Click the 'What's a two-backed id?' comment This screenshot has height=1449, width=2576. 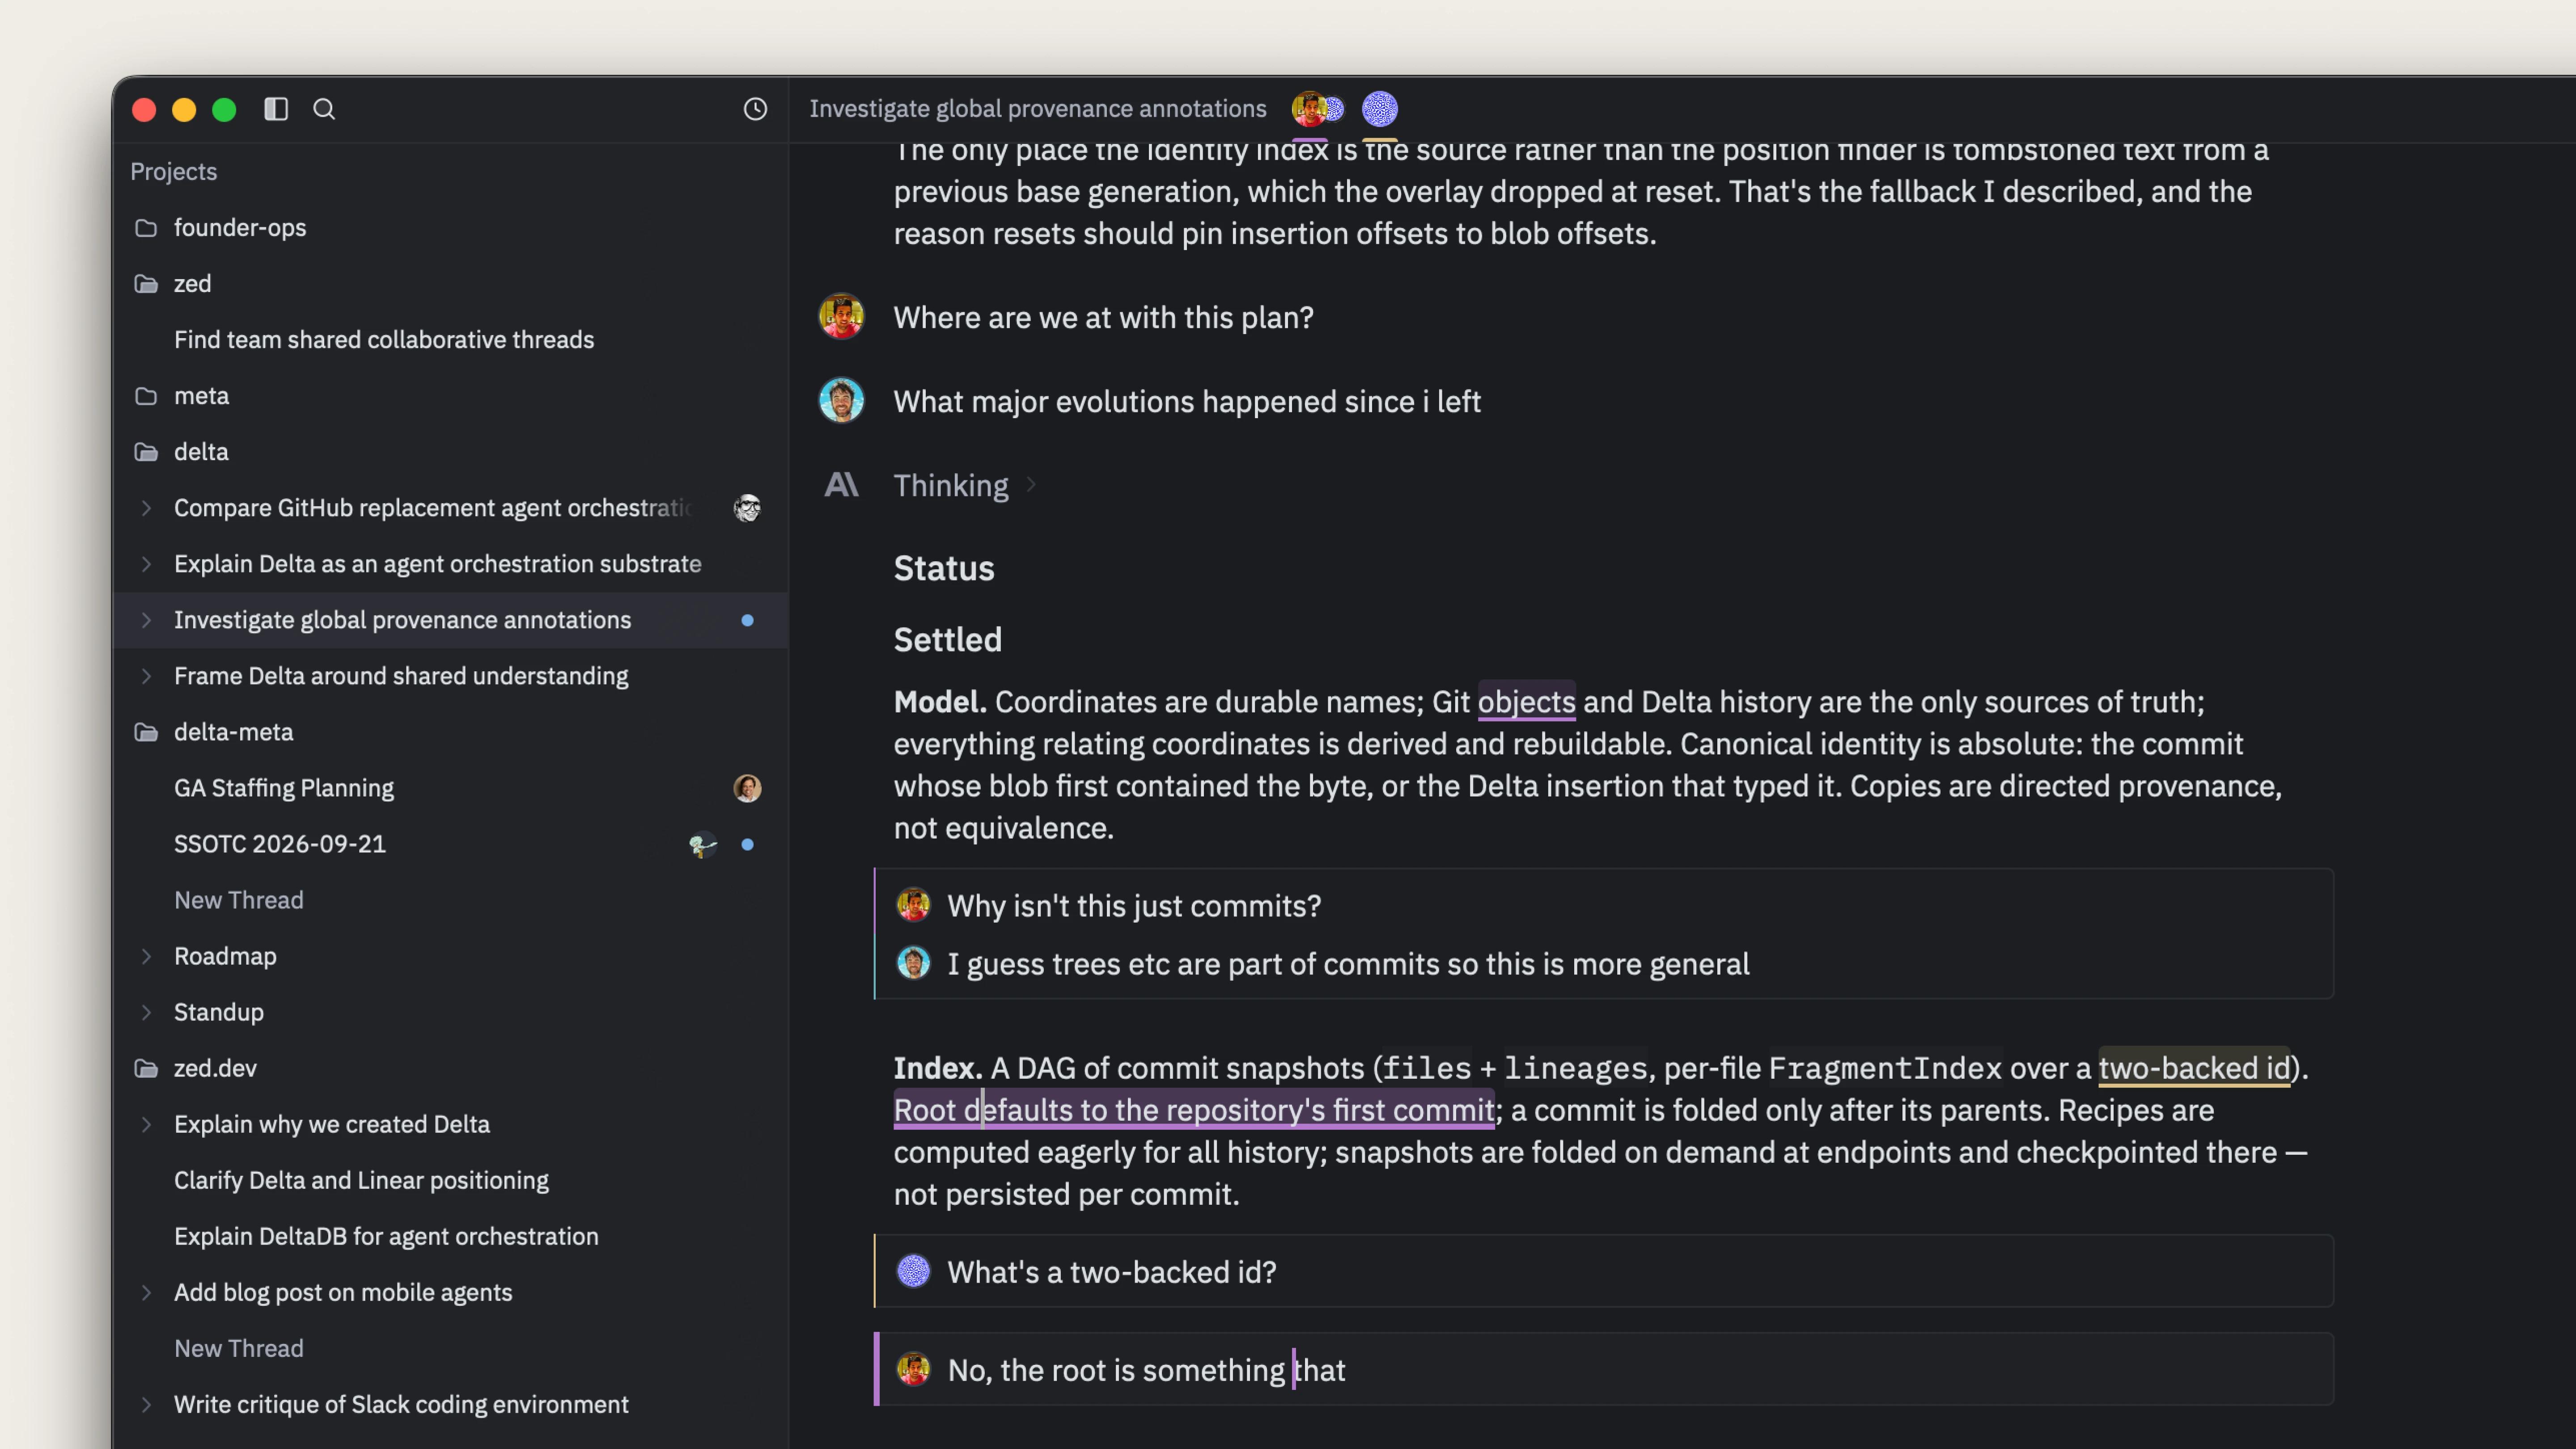click(1605, 1272)
